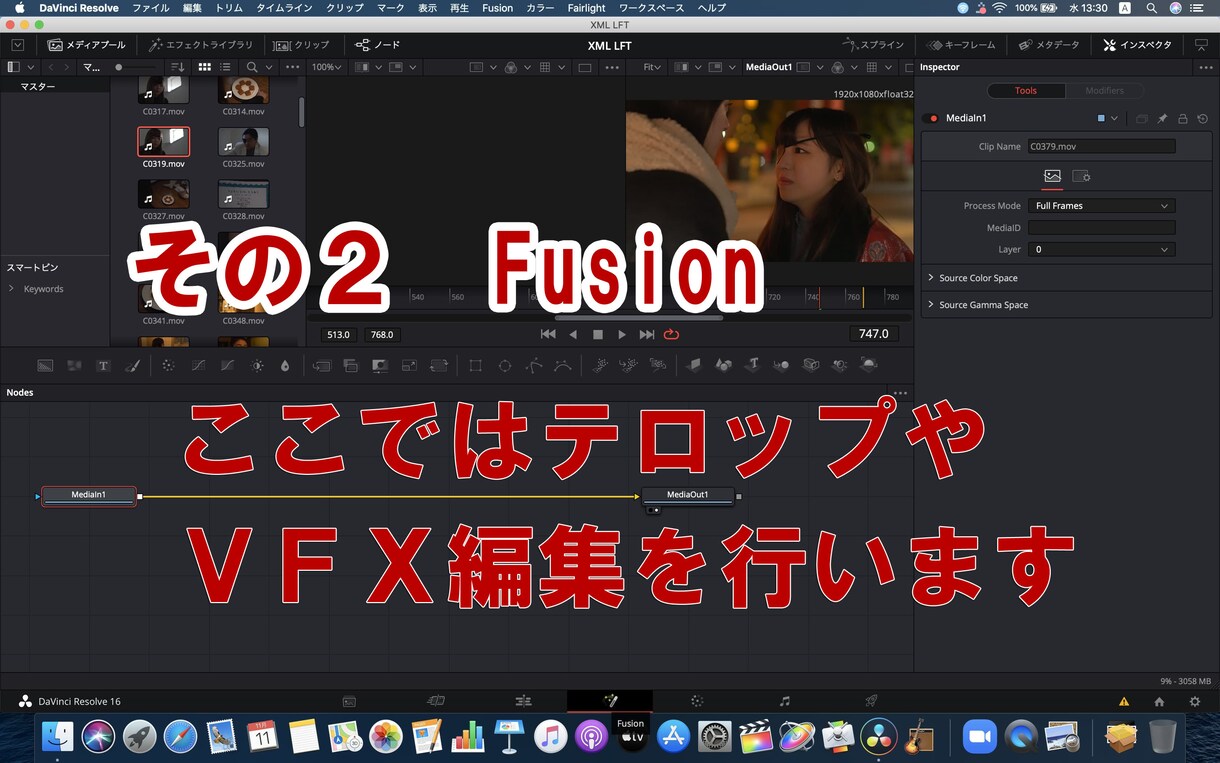Add a Matte Control node

pos(380,366)
